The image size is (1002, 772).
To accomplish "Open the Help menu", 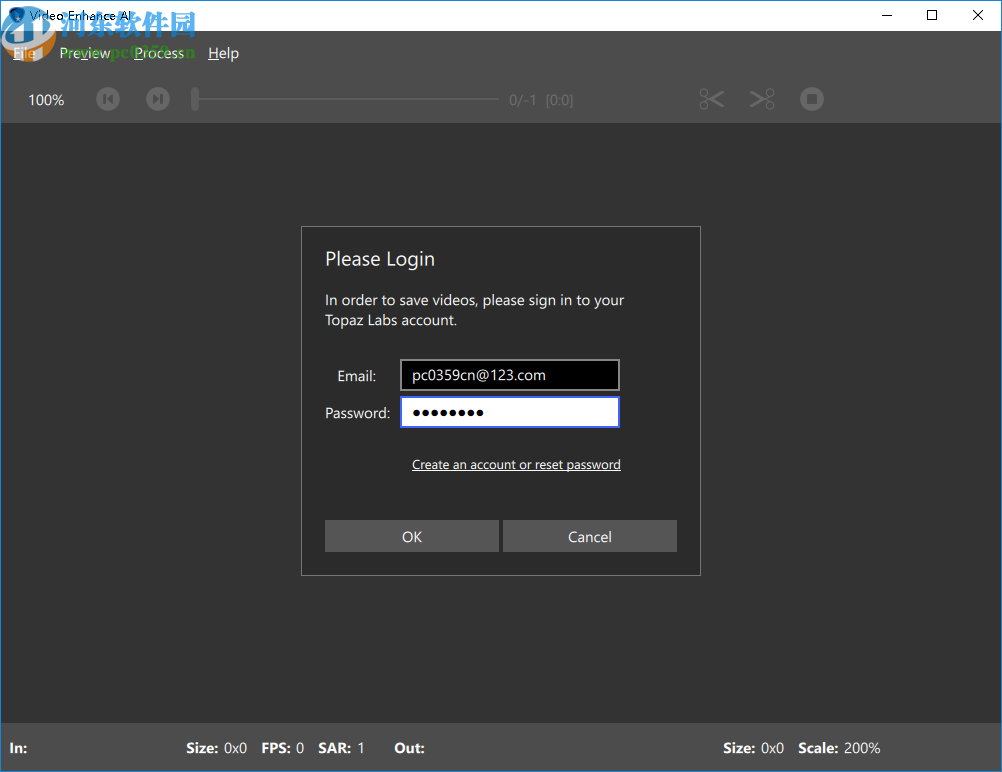I will pos(223,53).
